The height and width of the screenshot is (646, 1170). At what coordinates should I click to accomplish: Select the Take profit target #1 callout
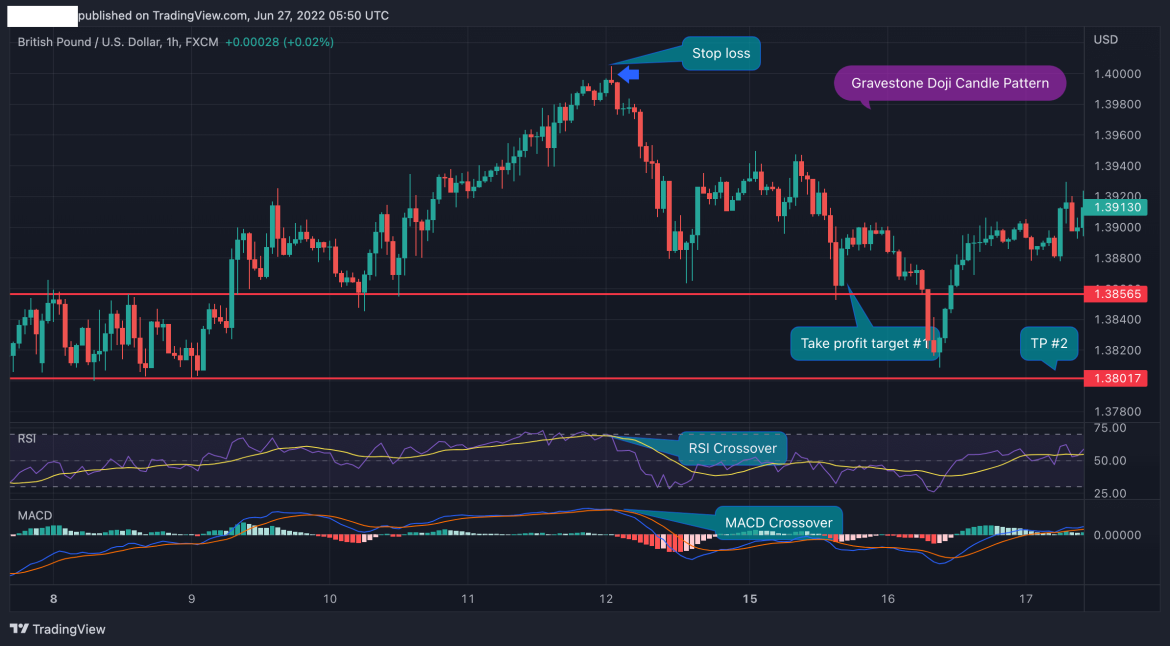click(x=866, y=343)
